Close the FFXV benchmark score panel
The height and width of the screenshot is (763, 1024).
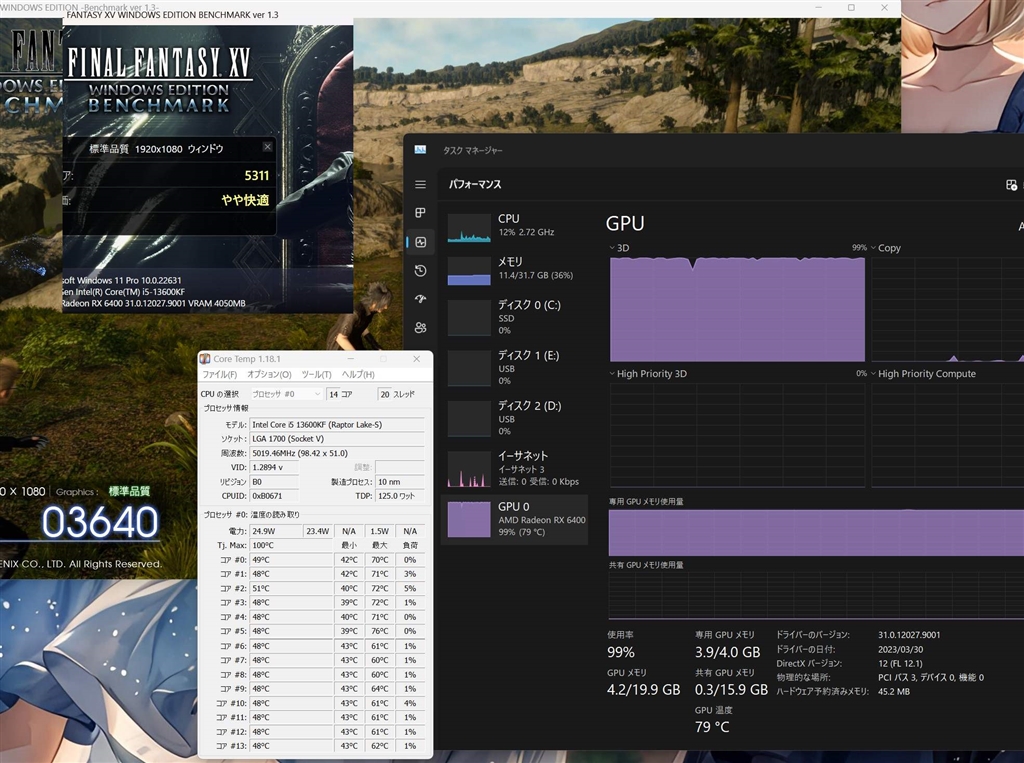pos(267,147)
